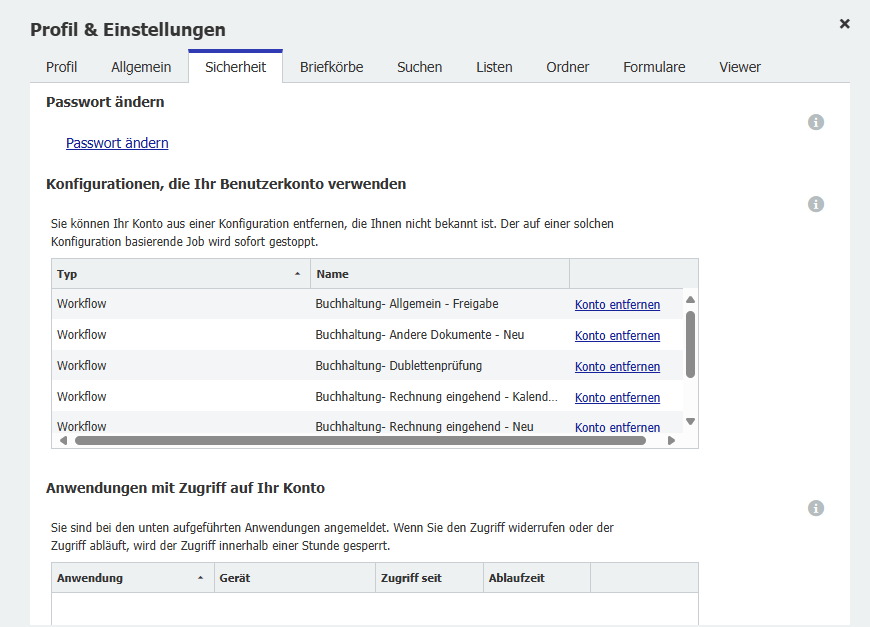Close the Profil & Einstellungen dialog
Screen dimensions: 870x627
pyautogui.click(x=844, y=23)
